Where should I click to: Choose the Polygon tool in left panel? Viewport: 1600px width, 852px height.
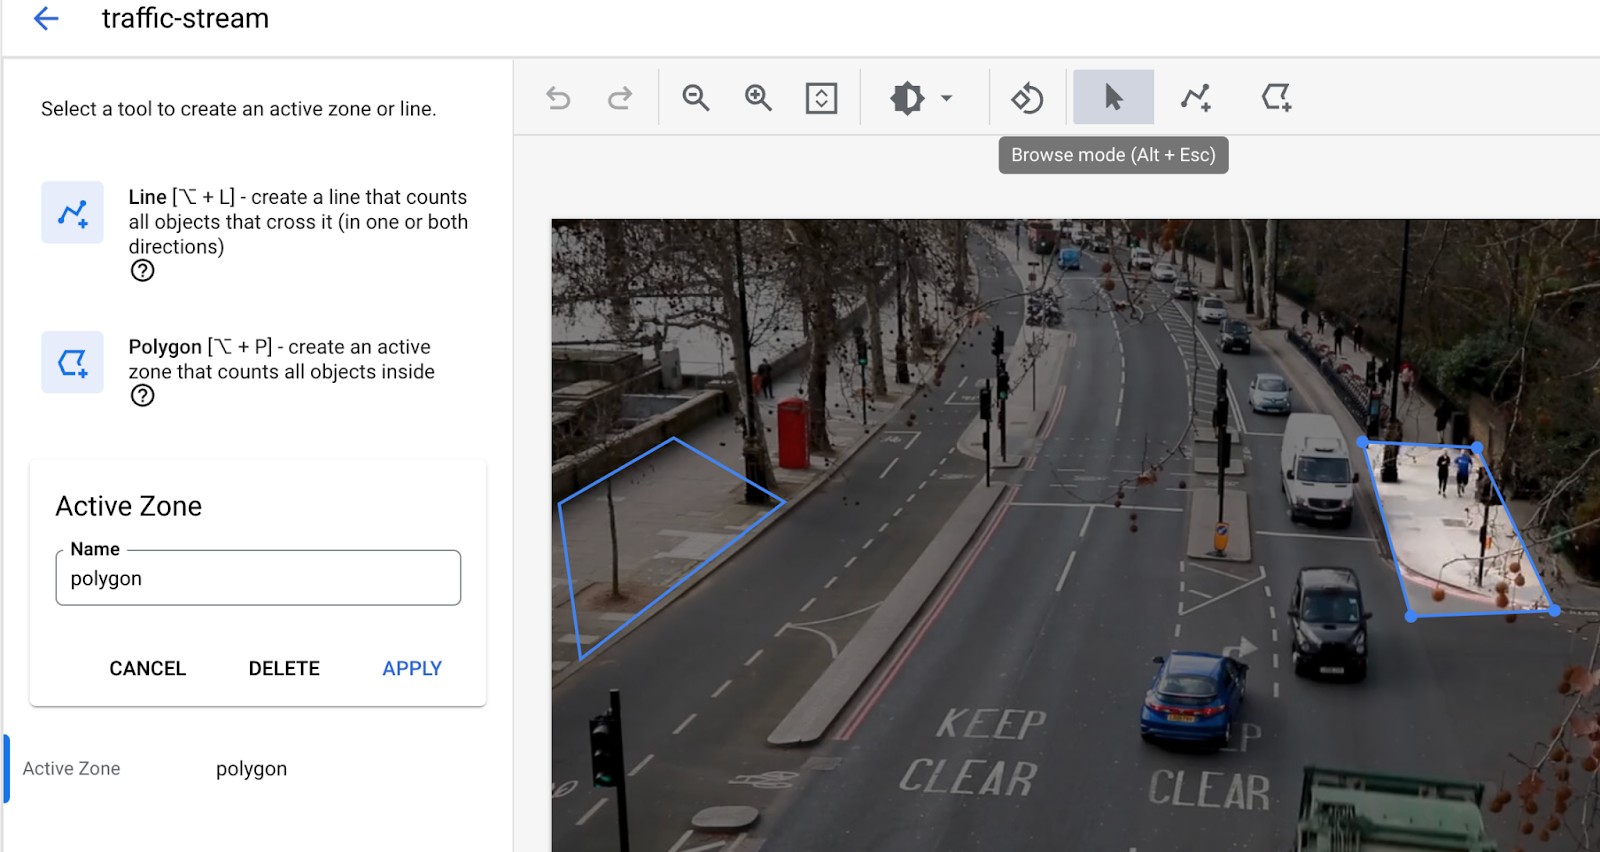72,362
